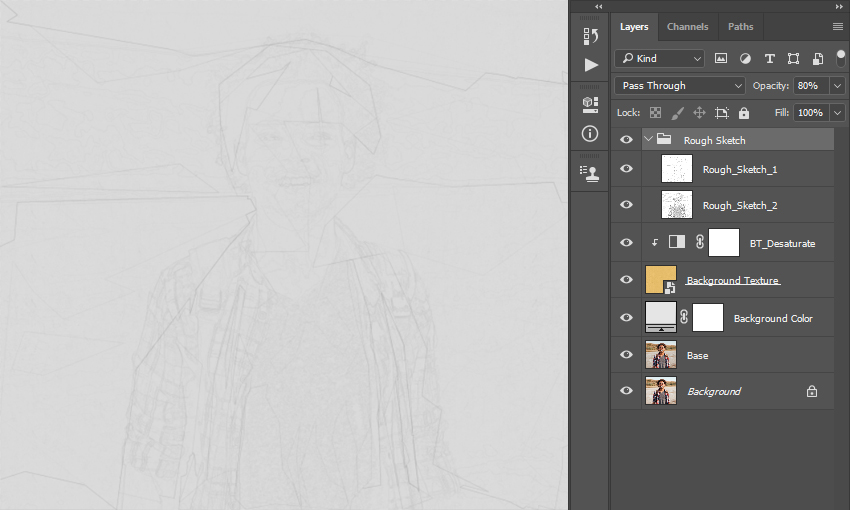Lock image pixels with brush icon

coord(678,113)
